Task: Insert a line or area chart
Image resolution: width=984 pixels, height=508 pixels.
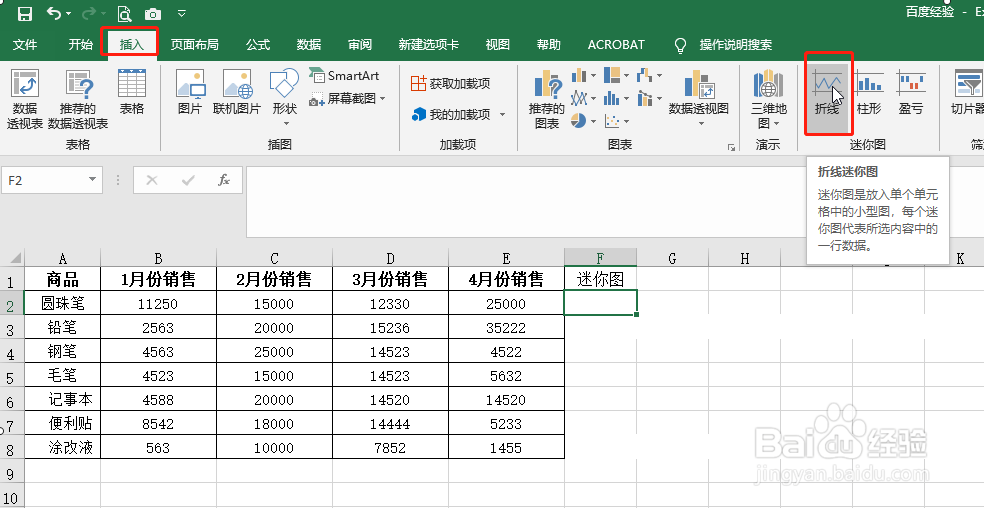Action: [x=584, y=99]
